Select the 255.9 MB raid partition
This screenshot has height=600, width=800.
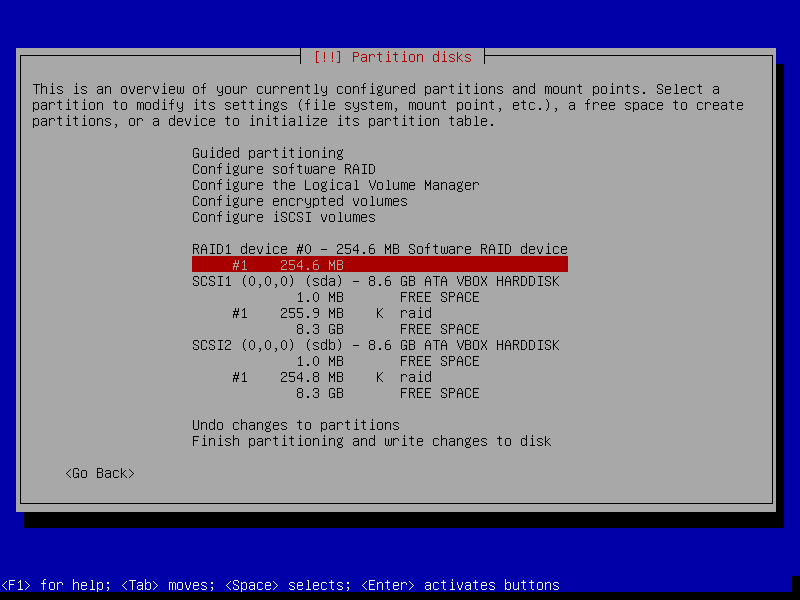(331, 313)
